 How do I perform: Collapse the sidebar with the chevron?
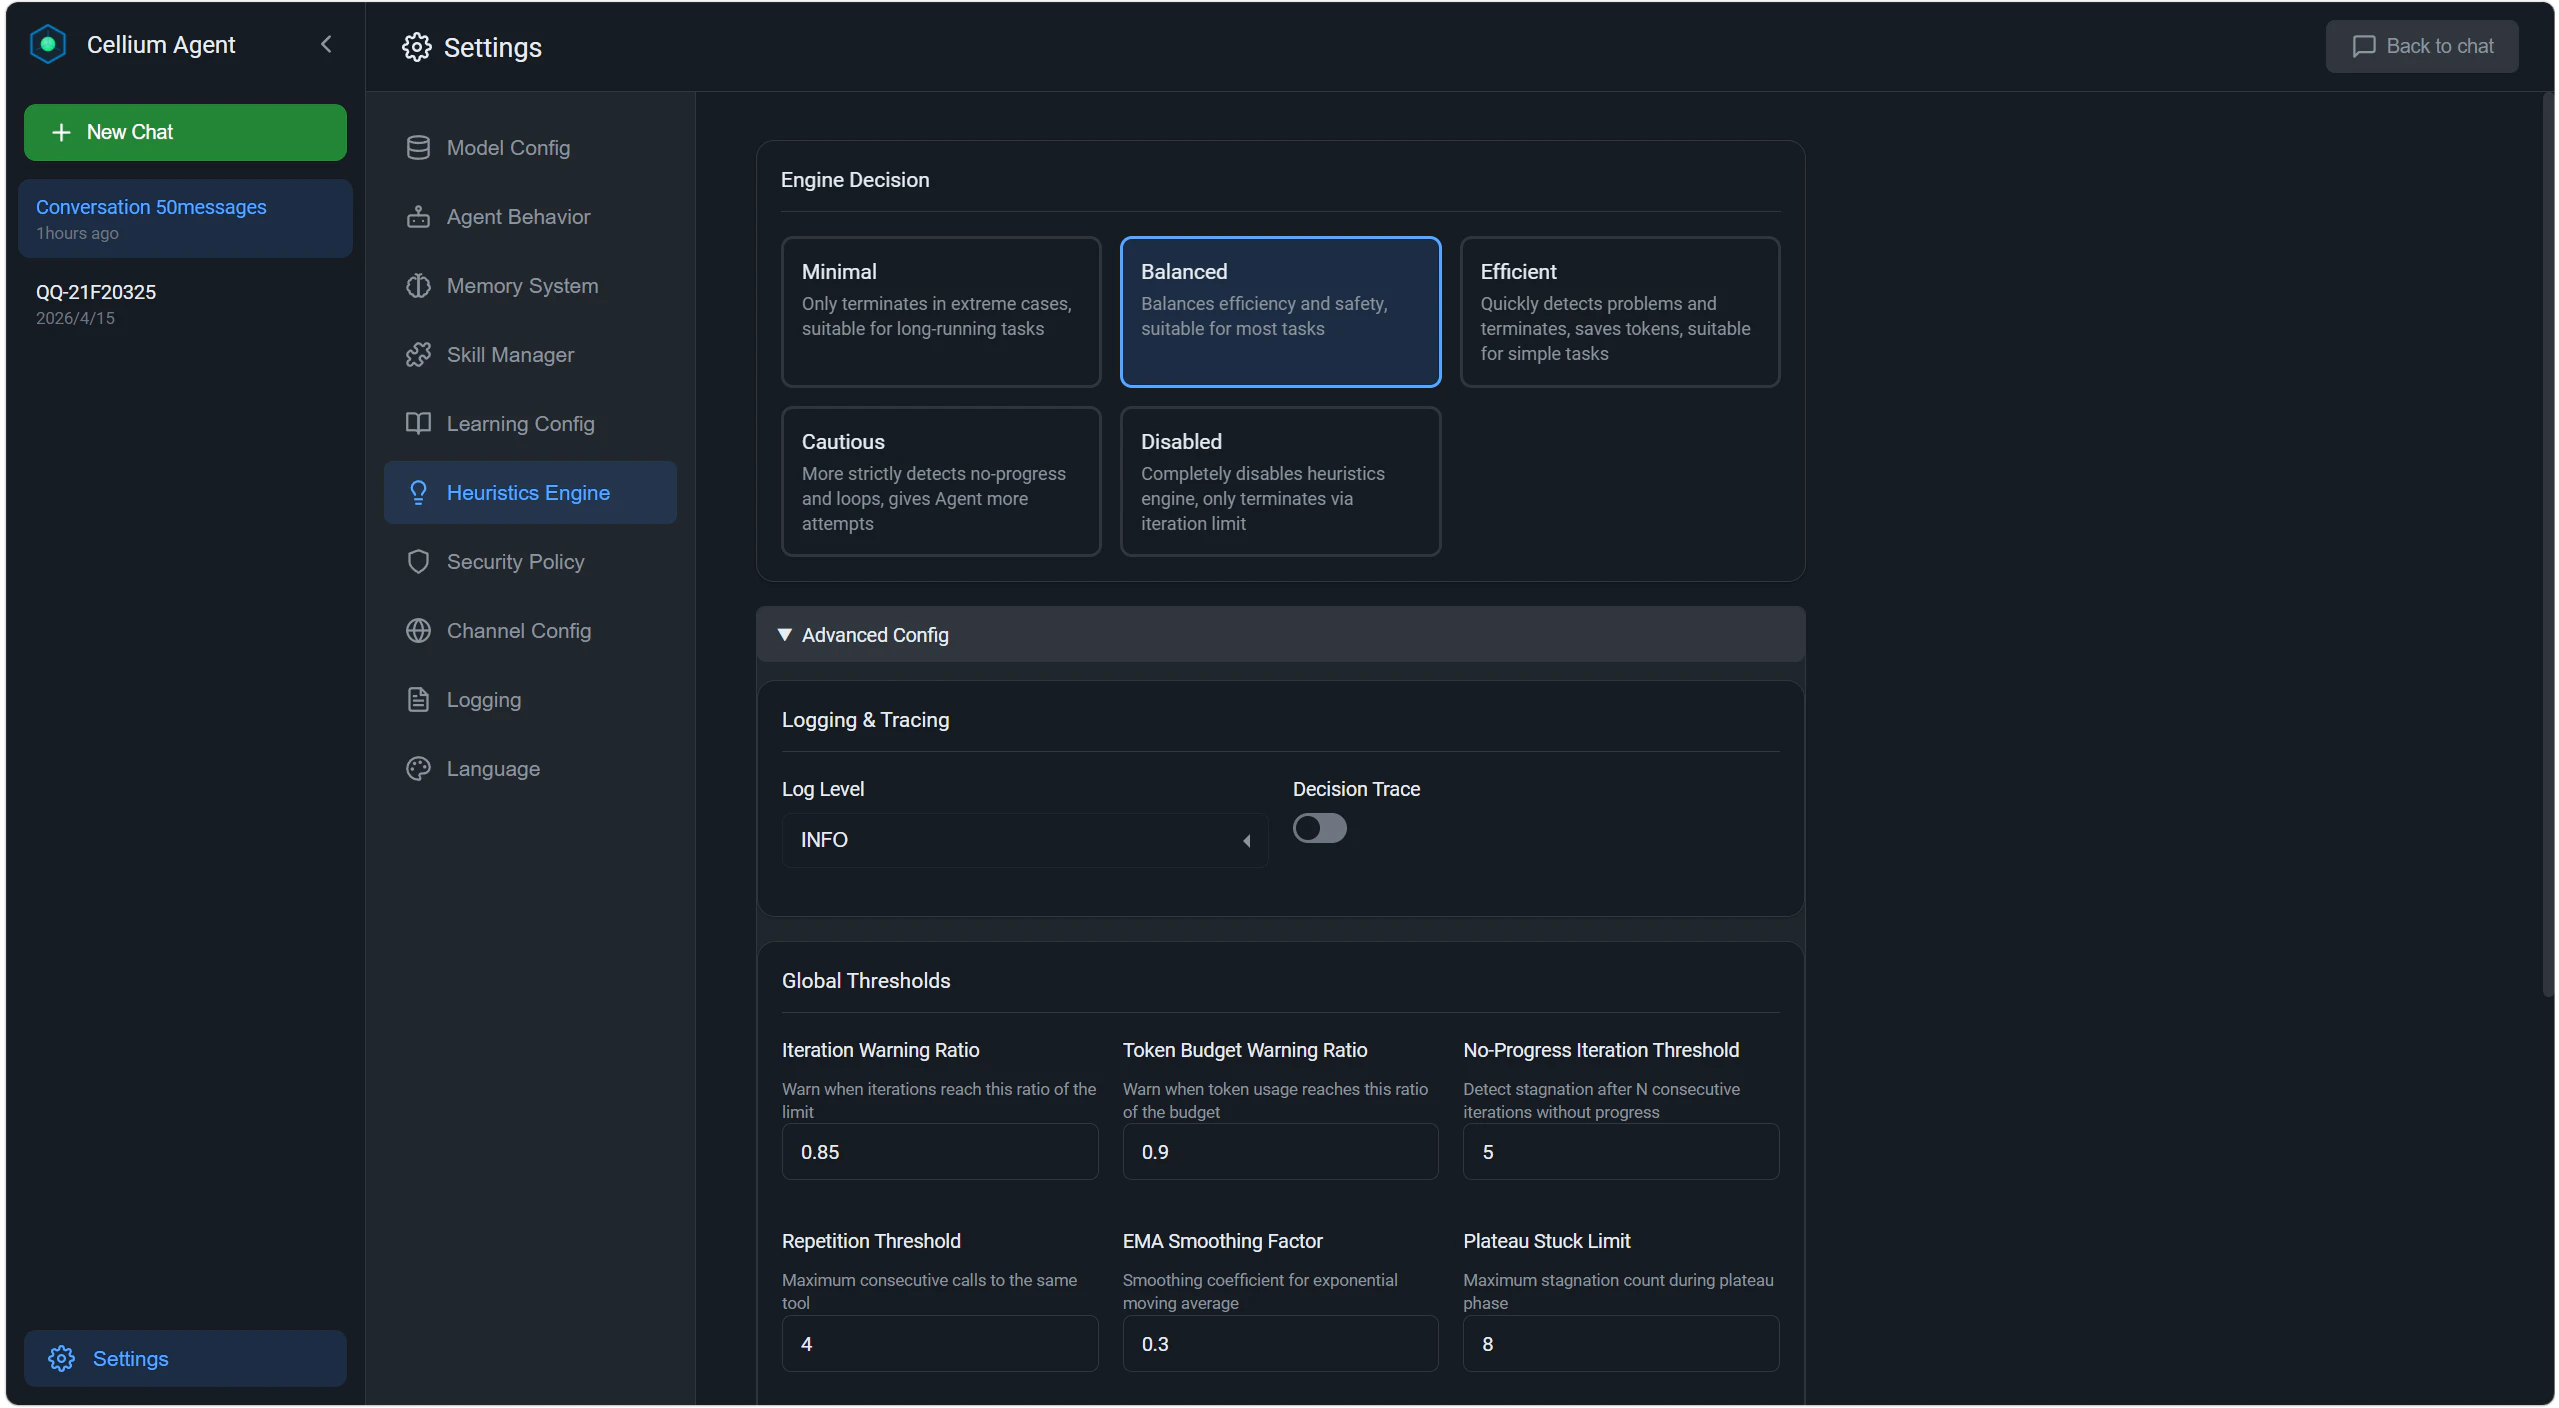coord(326,45)
